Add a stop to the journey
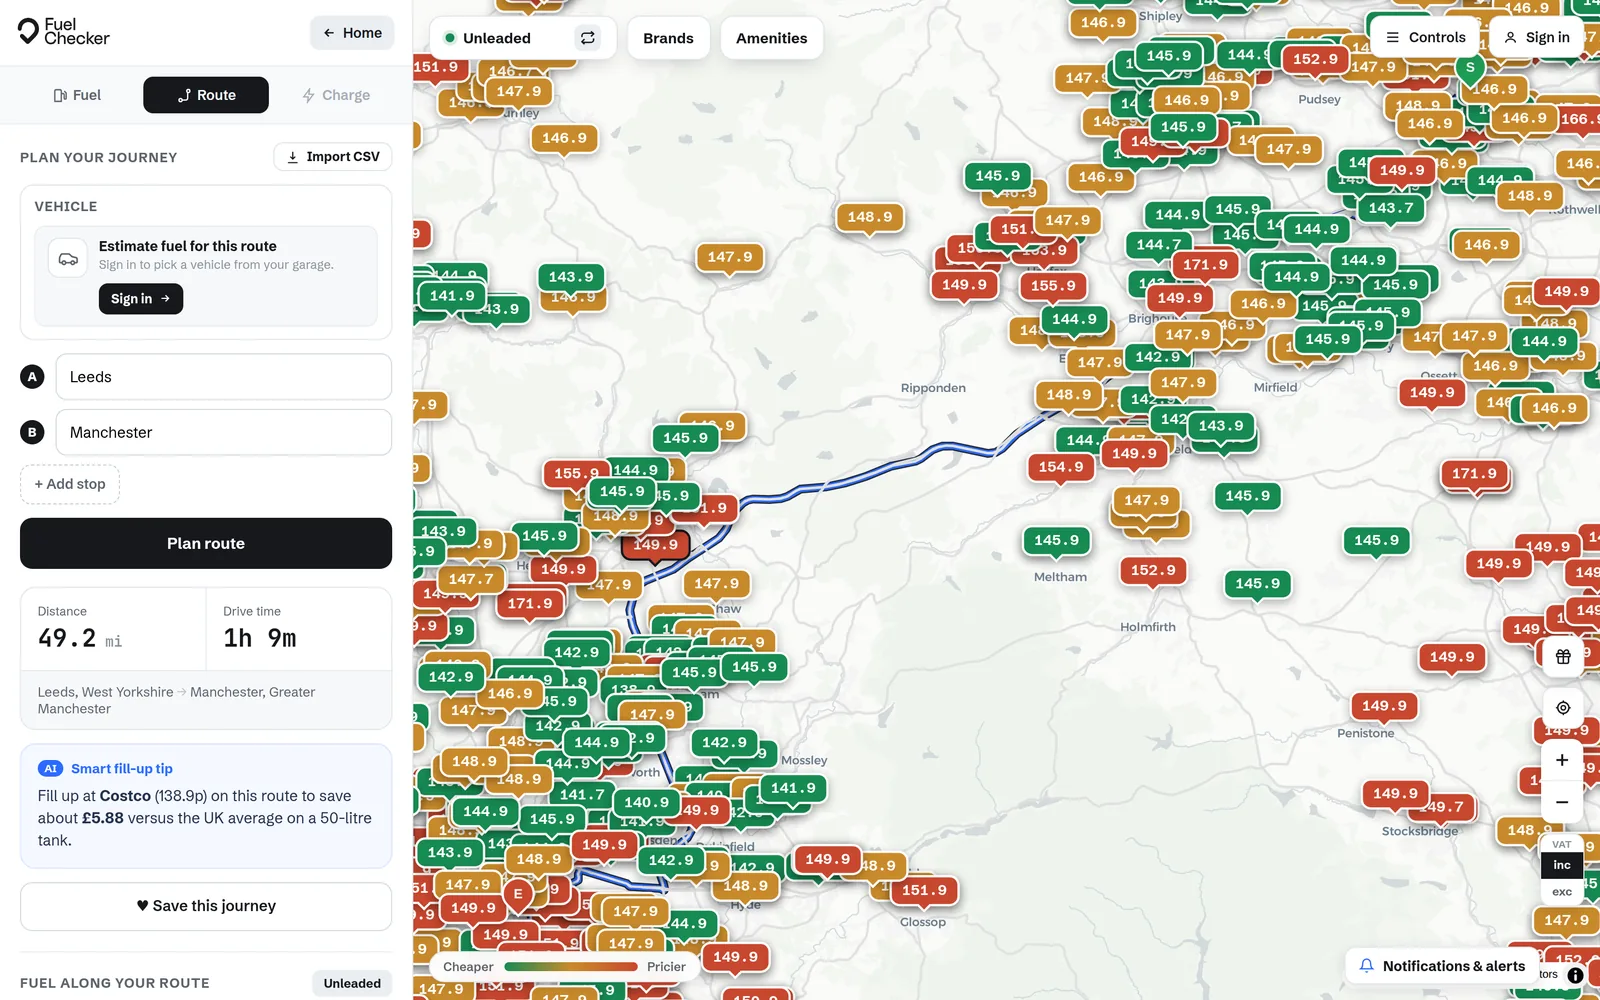 [x=70, y=484]
